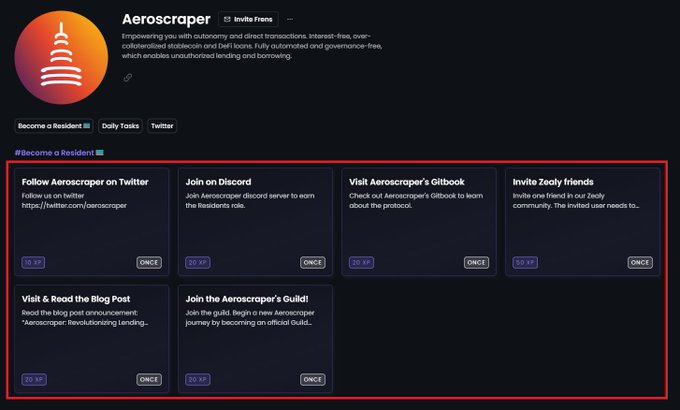
Task: Select the Become a Resident tab
Action: tap(54, 126)
